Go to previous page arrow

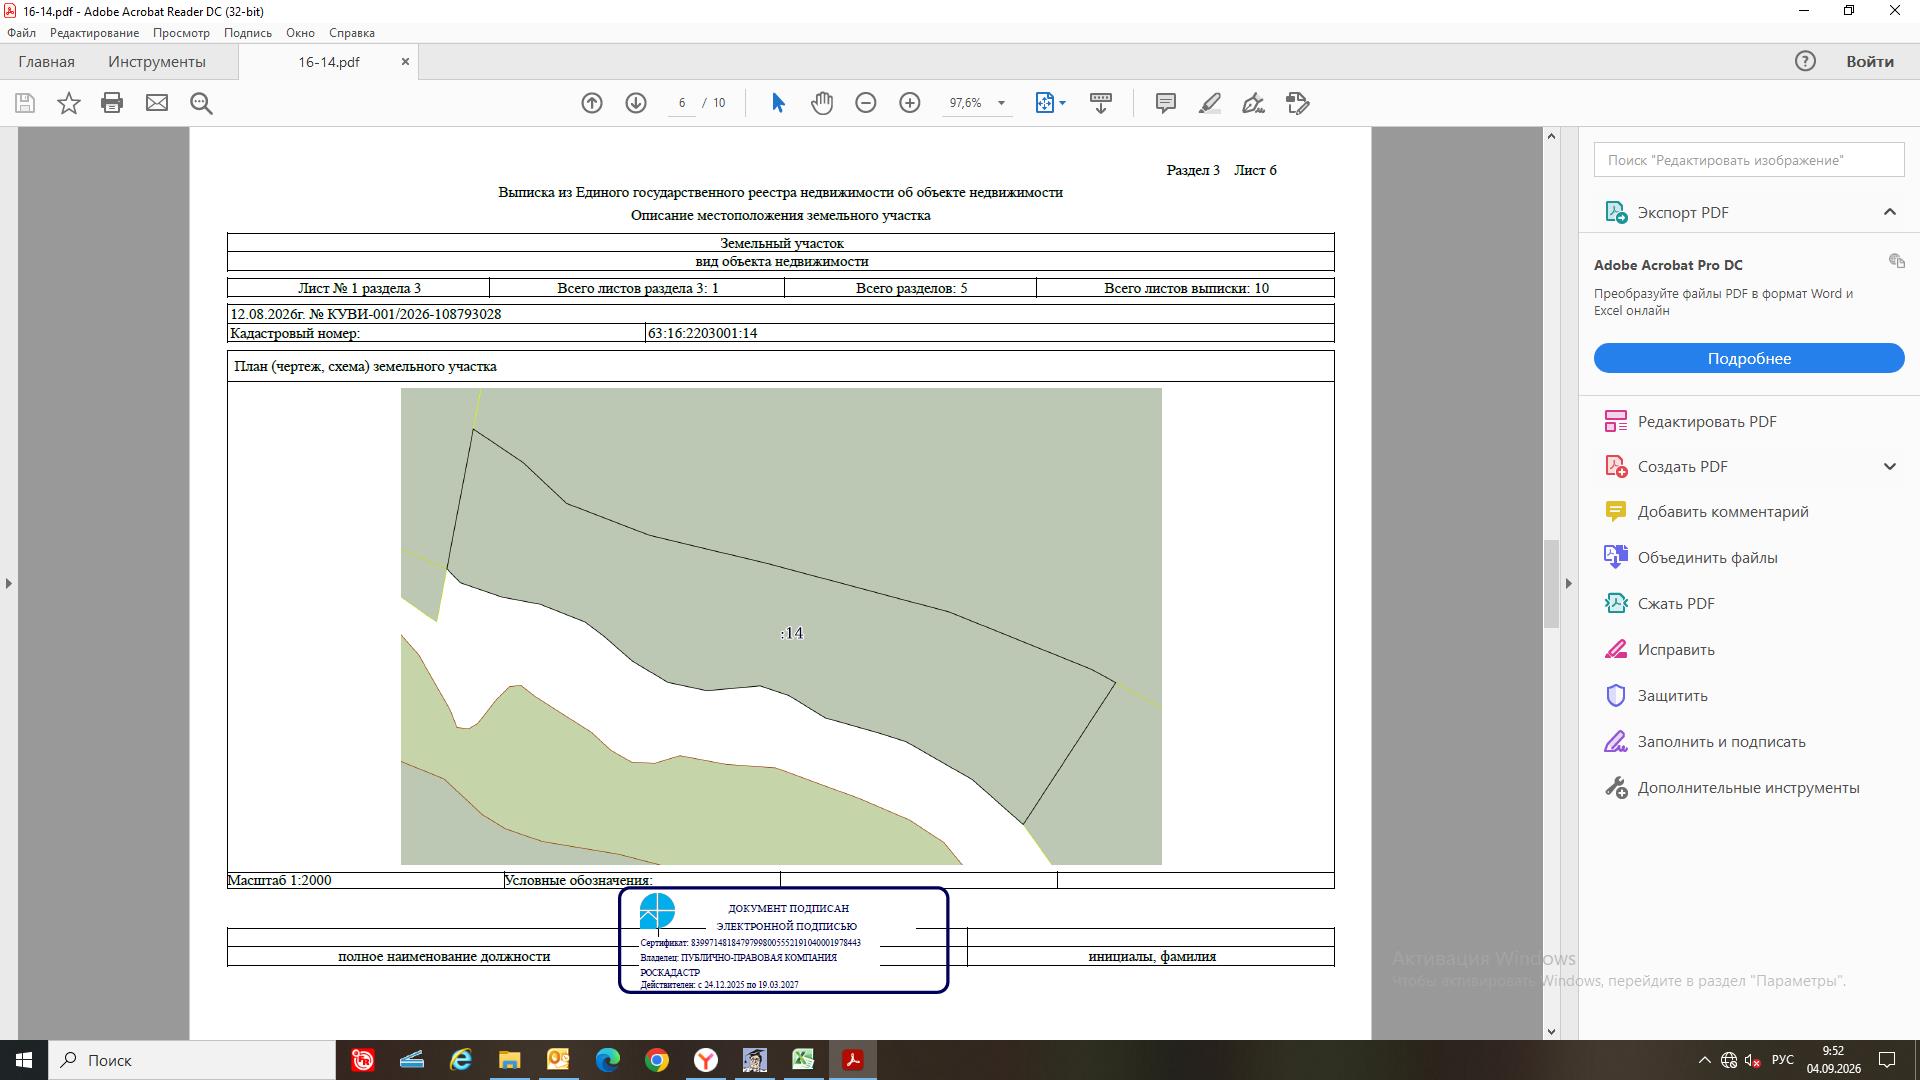point(592,103)
